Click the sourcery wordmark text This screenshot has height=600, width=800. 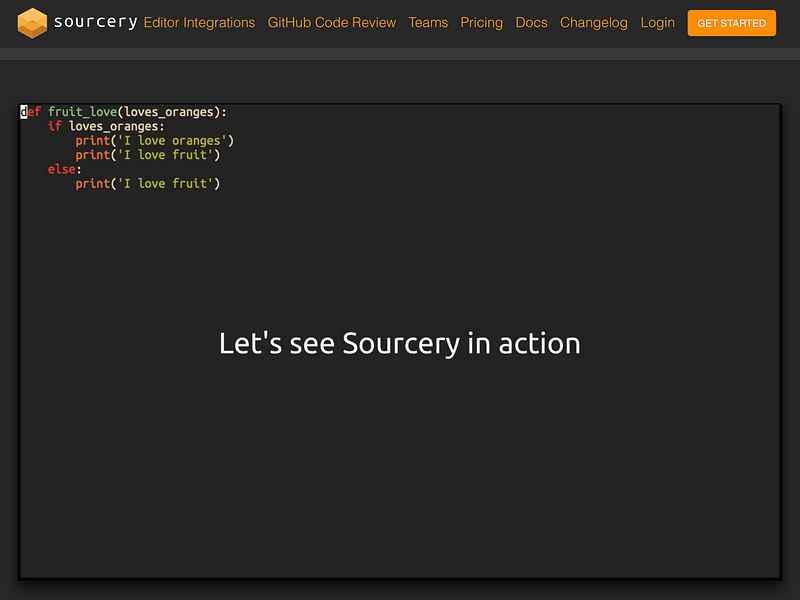[95, 22]
